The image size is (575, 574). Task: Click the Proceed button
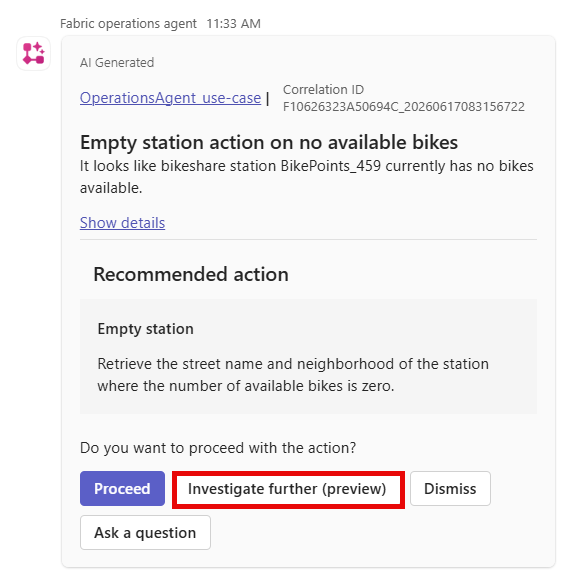pyautogui.click(x=122, y=489)
